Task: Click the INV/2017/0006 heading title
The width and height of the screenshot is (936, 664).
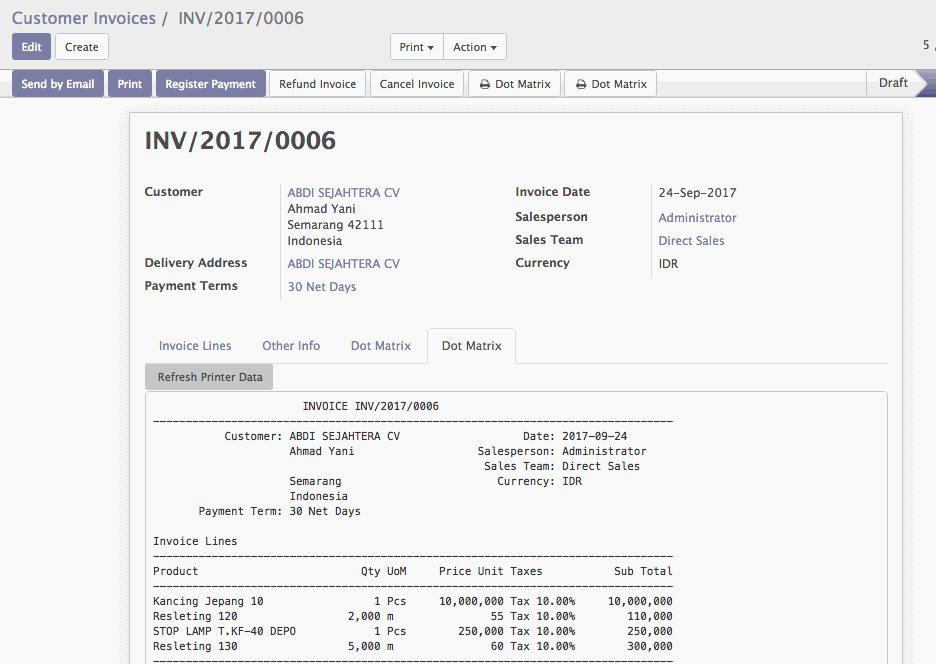Action: tap(240, 140)
